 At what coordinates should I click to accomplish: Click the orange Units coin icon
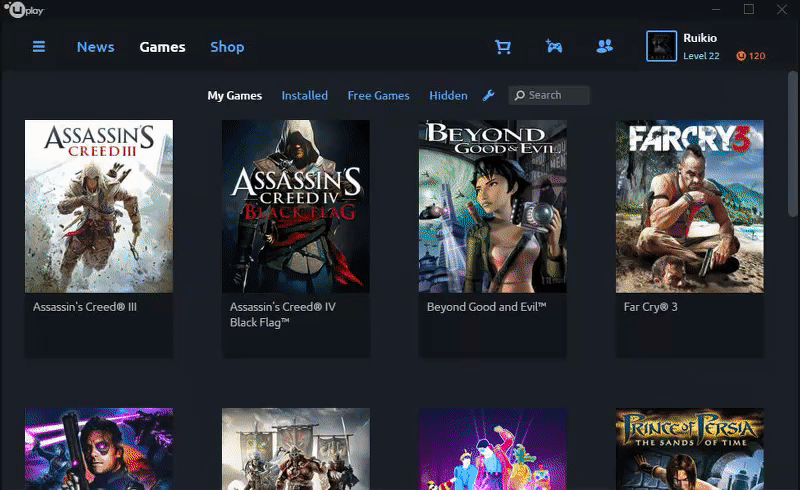[741, 56]
